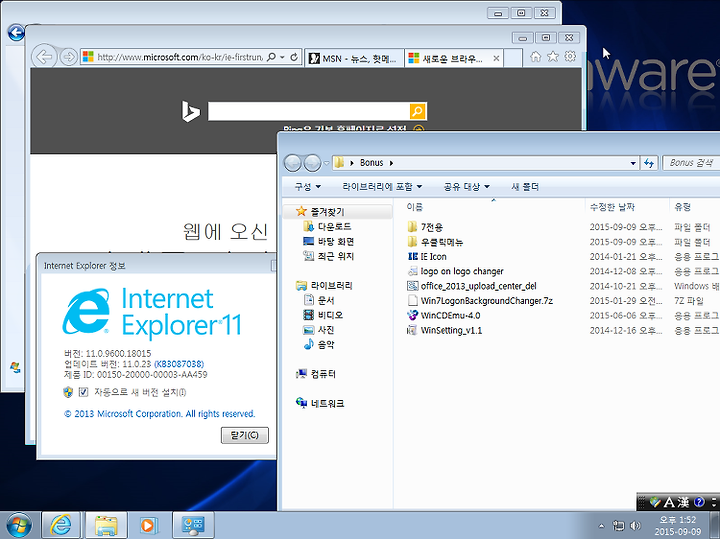720x539 pixels.
Task: Click Explorer window back button
Action: pos(292,163)
